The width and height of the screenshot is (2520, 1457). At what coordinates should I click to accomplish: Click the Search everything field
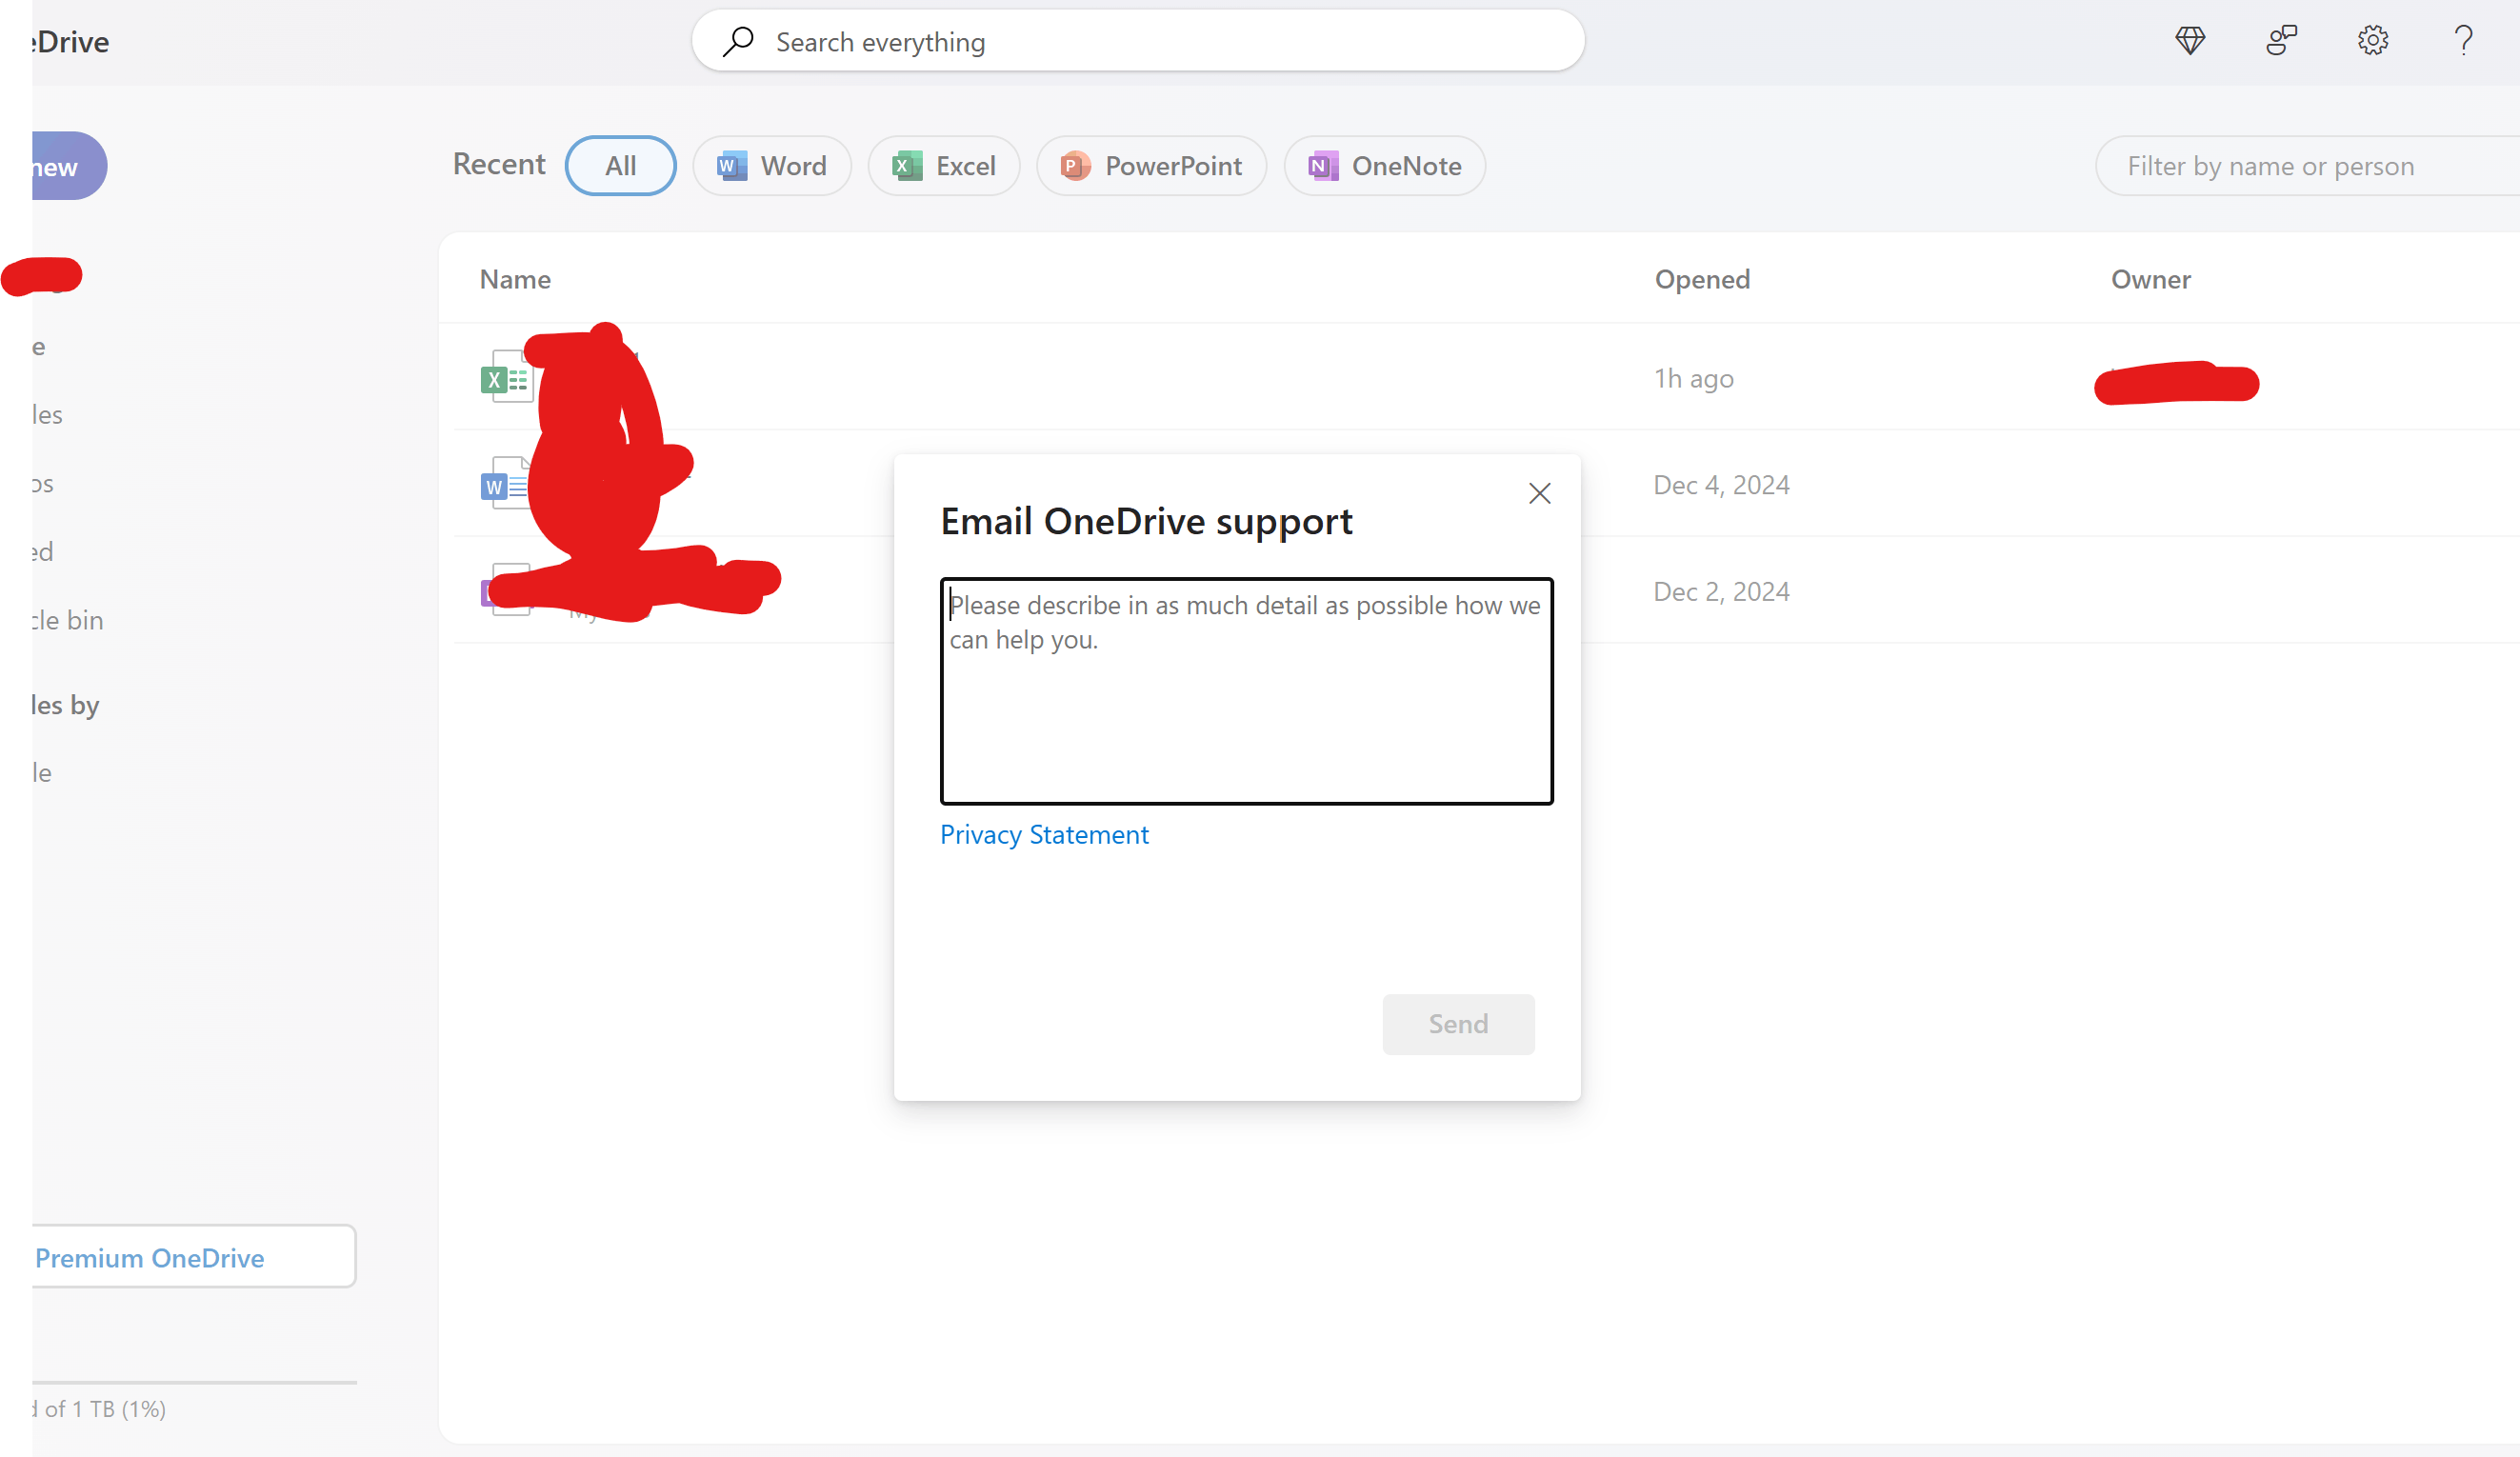coord(1138,41)
